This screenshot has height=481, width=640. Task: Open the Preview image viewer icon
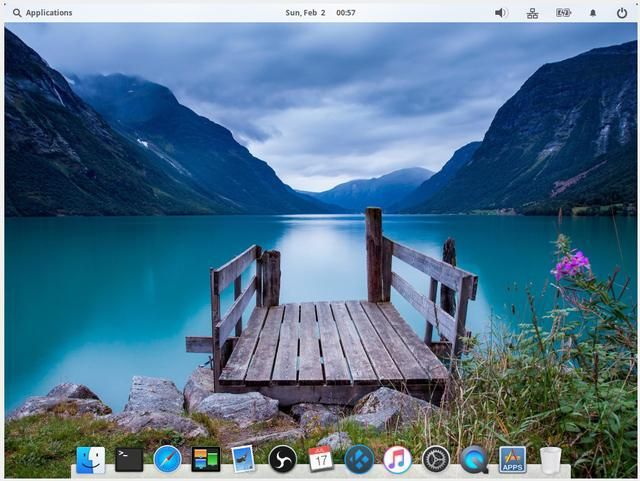244,459
